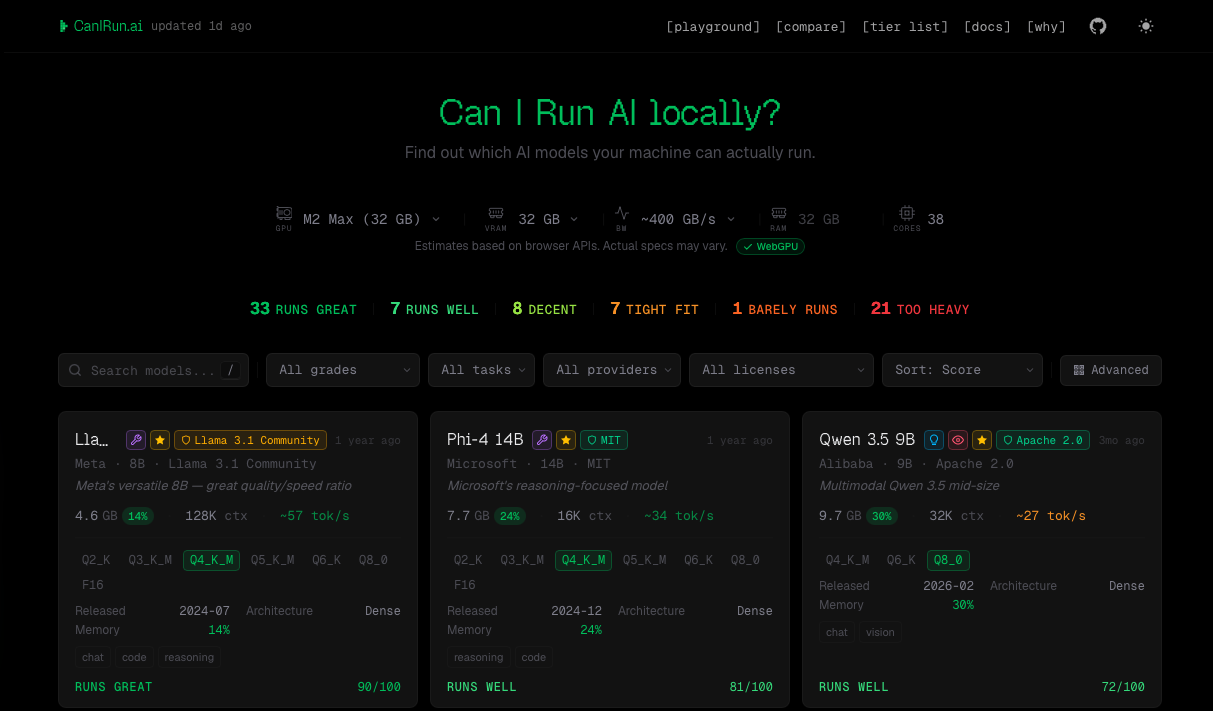Toggle the light/dark theme sun icon

tap(1146, 26)
